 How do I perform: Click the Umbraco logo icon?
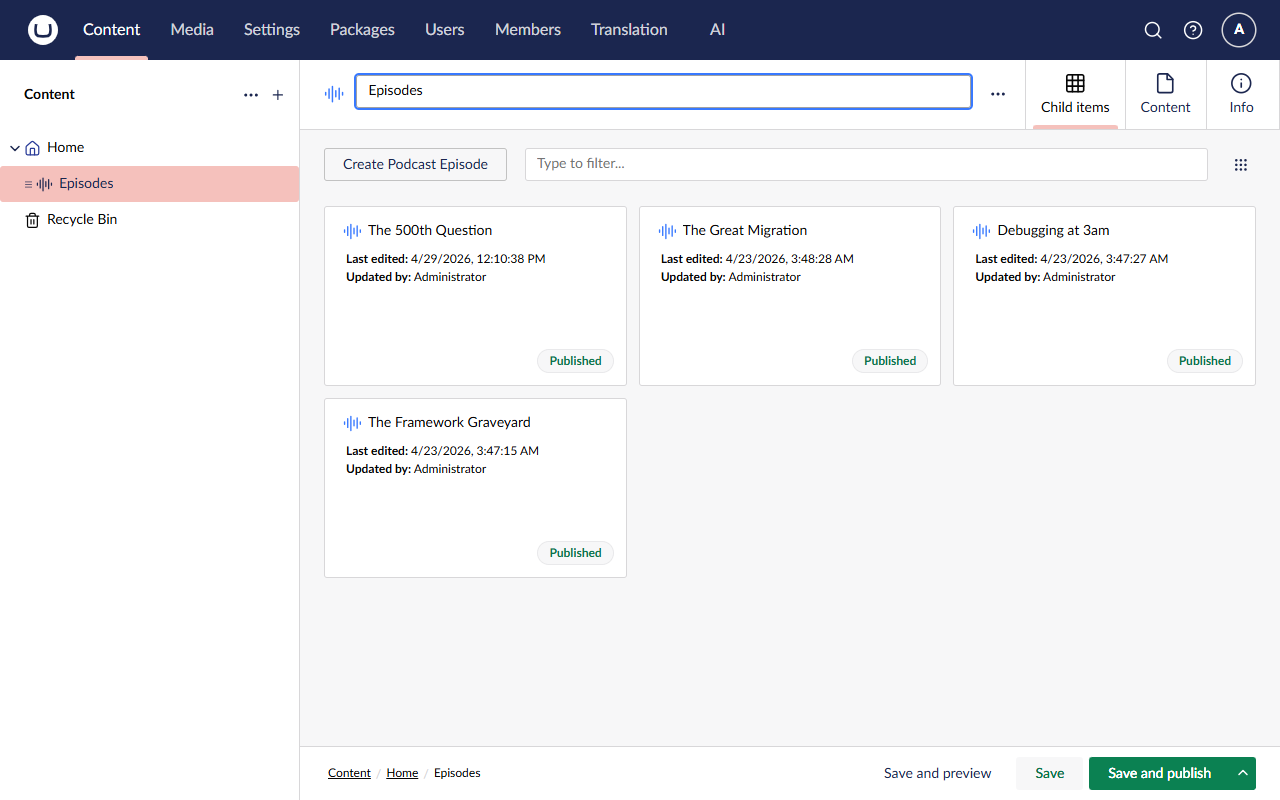(43, 30)
